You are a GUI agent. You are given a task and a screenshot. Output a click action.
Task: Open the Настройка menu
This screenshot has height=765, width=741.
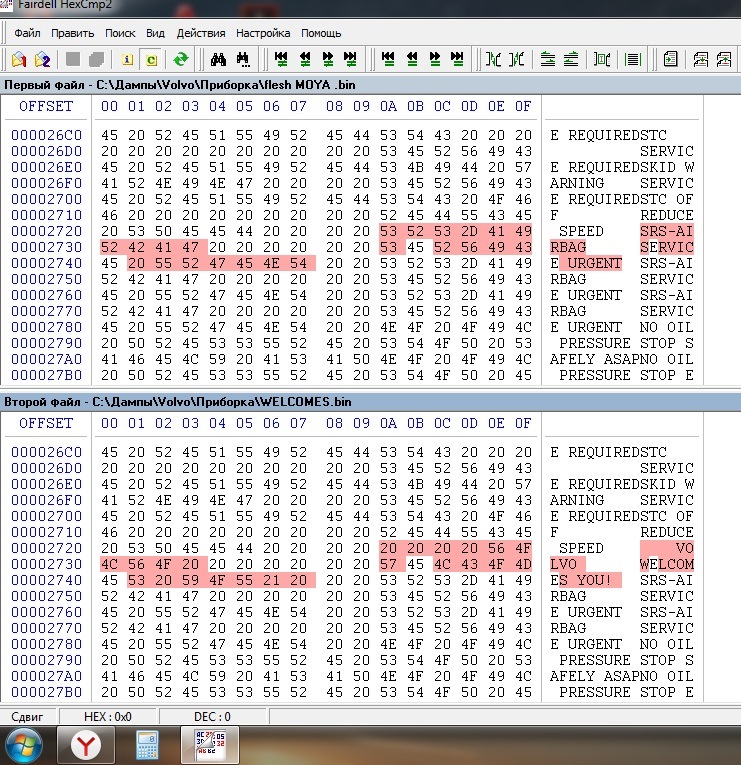coord(263,33)
